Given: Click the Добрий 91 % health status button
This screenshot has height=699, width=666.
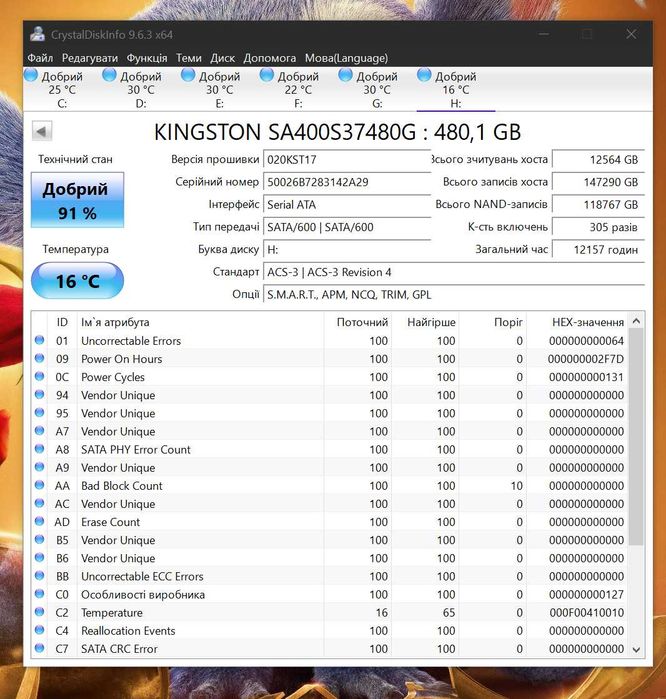Looking at the screenshot, I should 77,200.
